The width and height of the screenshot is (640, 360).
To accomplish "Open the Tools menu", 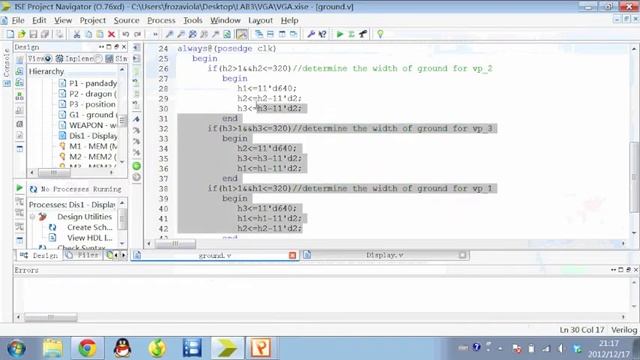I will click(193, 20).
